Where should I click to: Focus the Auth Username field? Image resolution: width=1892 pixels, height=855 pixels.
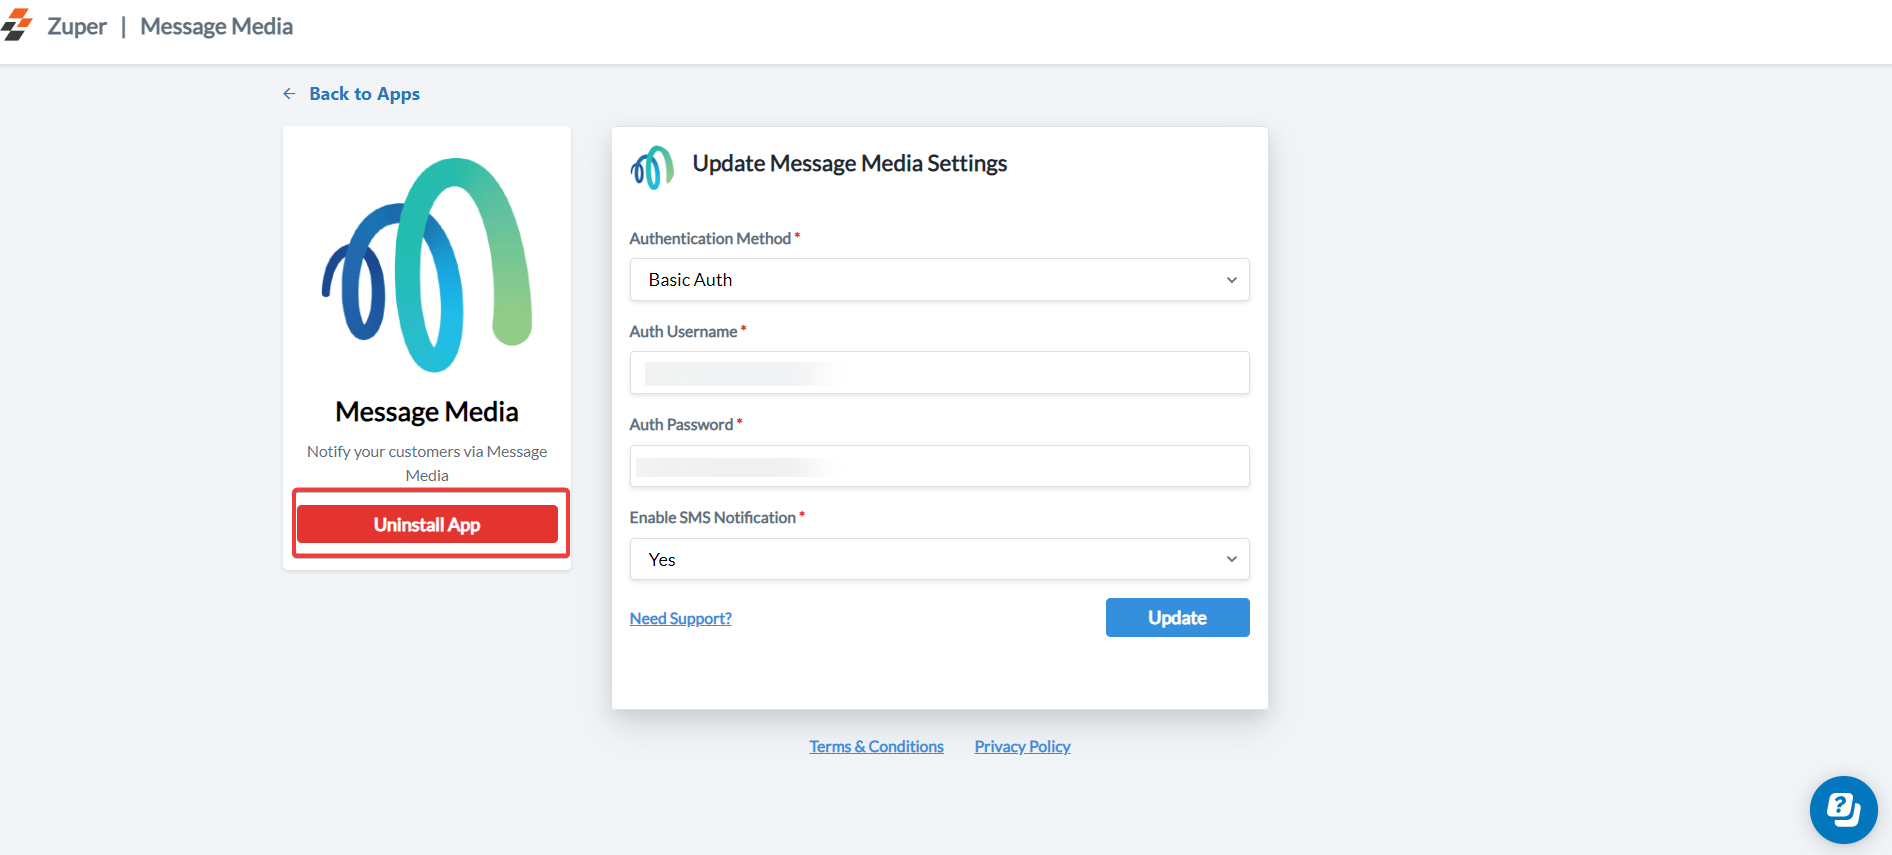[x=938, y=373]
